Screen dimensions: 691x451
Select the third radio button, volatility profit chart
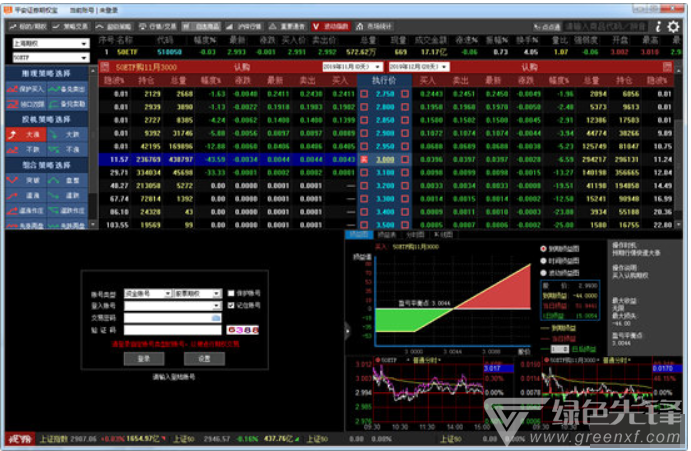543,272
